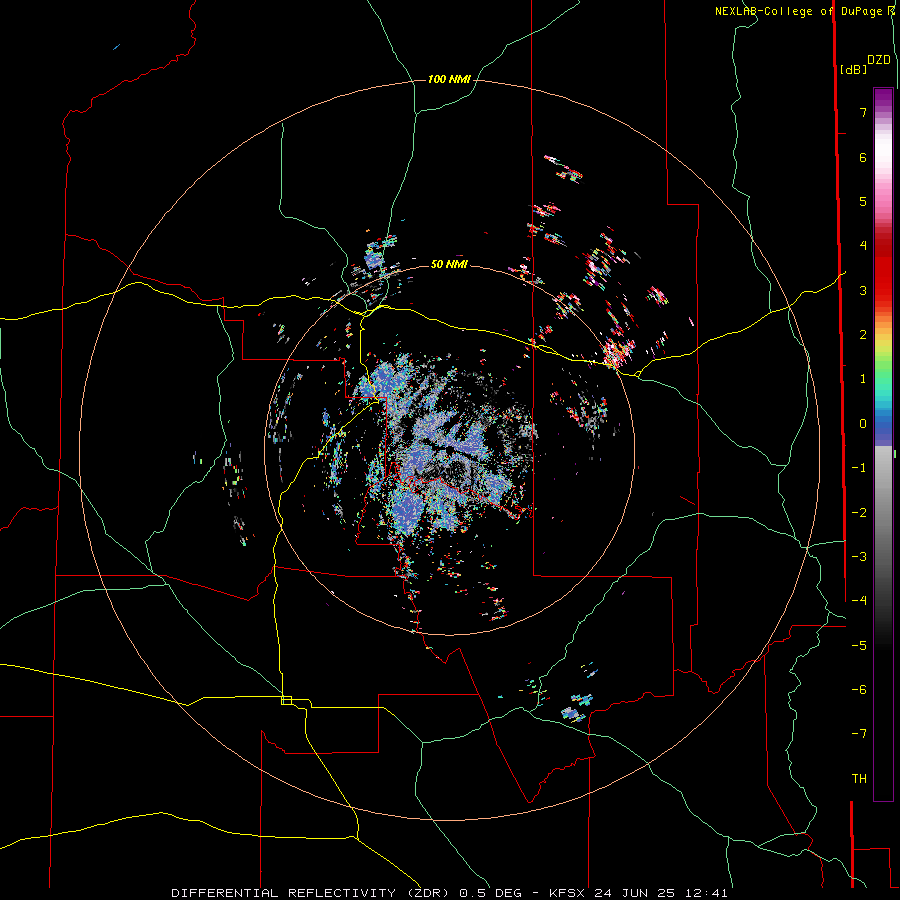
Task: Click the -3 value on the color scale
Action: [x=859, y=557]
